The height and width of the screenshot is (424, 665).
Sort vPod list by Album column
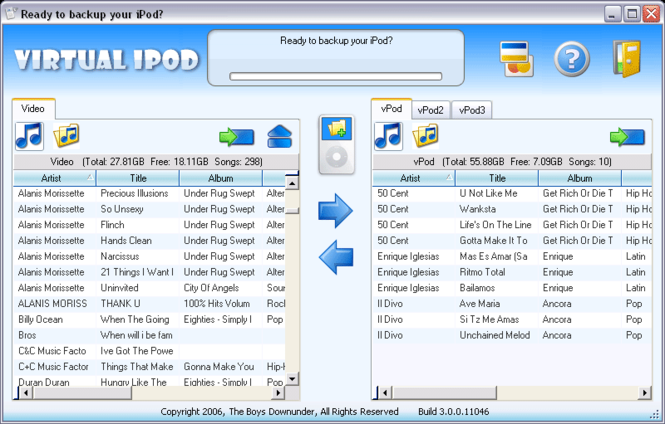point(580,178)
